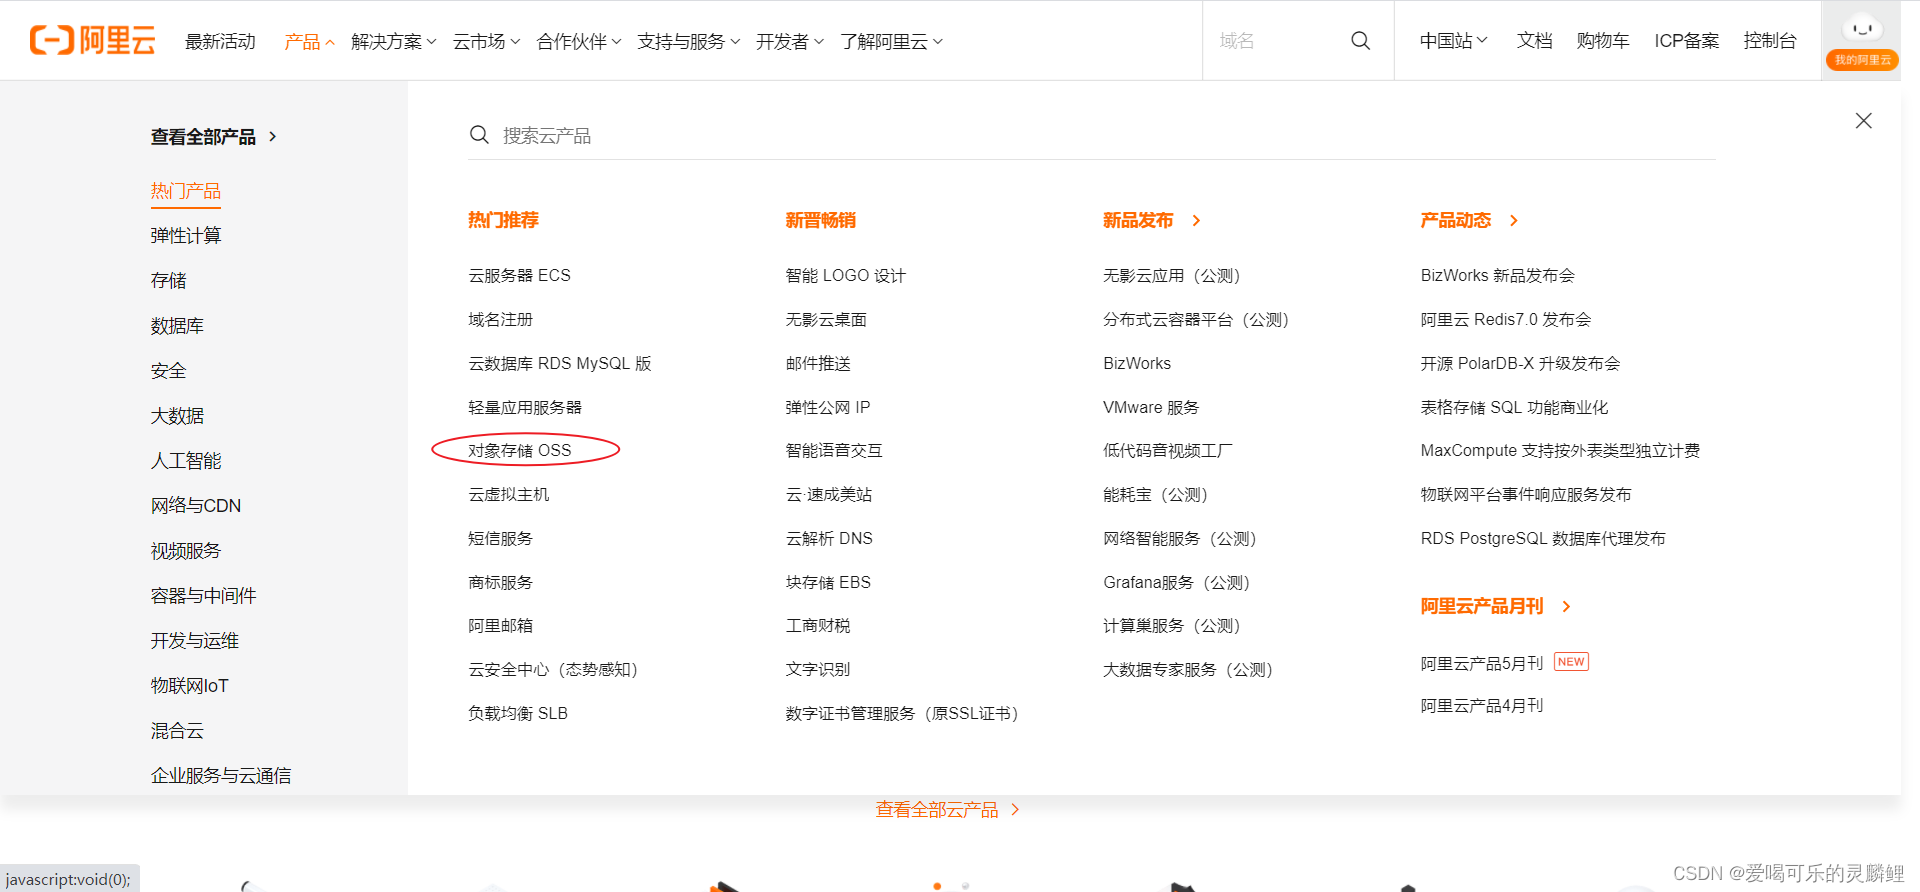Select the 数据库 category
The width and height of the screenshot is (1920, 892).
pyautogui.click(x=177, y=326)
